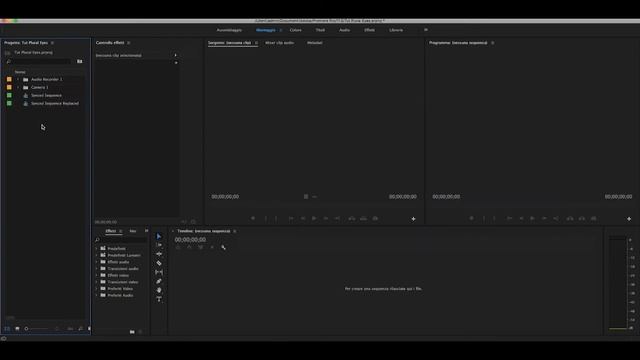
Task: Open workspace overflow chevron menu
Action: pyautogui.click(x=426, y=30)
